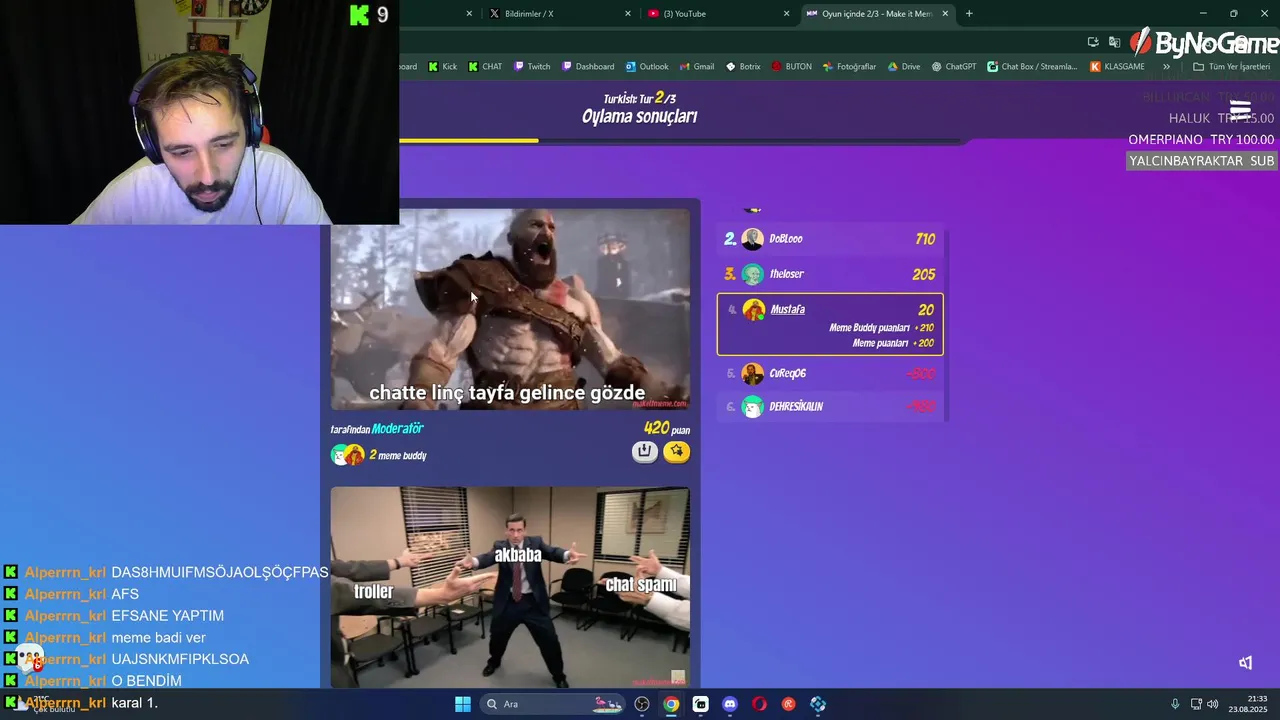Click the chat message EFSANE YAPTIM
The image size is (1280, 720).
point(168,616)
